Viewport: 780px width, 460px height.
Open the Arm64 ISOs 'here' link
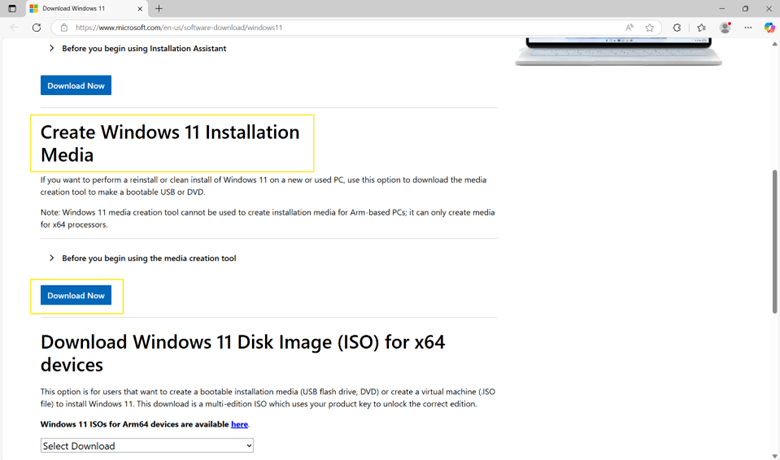pos(239,424)
